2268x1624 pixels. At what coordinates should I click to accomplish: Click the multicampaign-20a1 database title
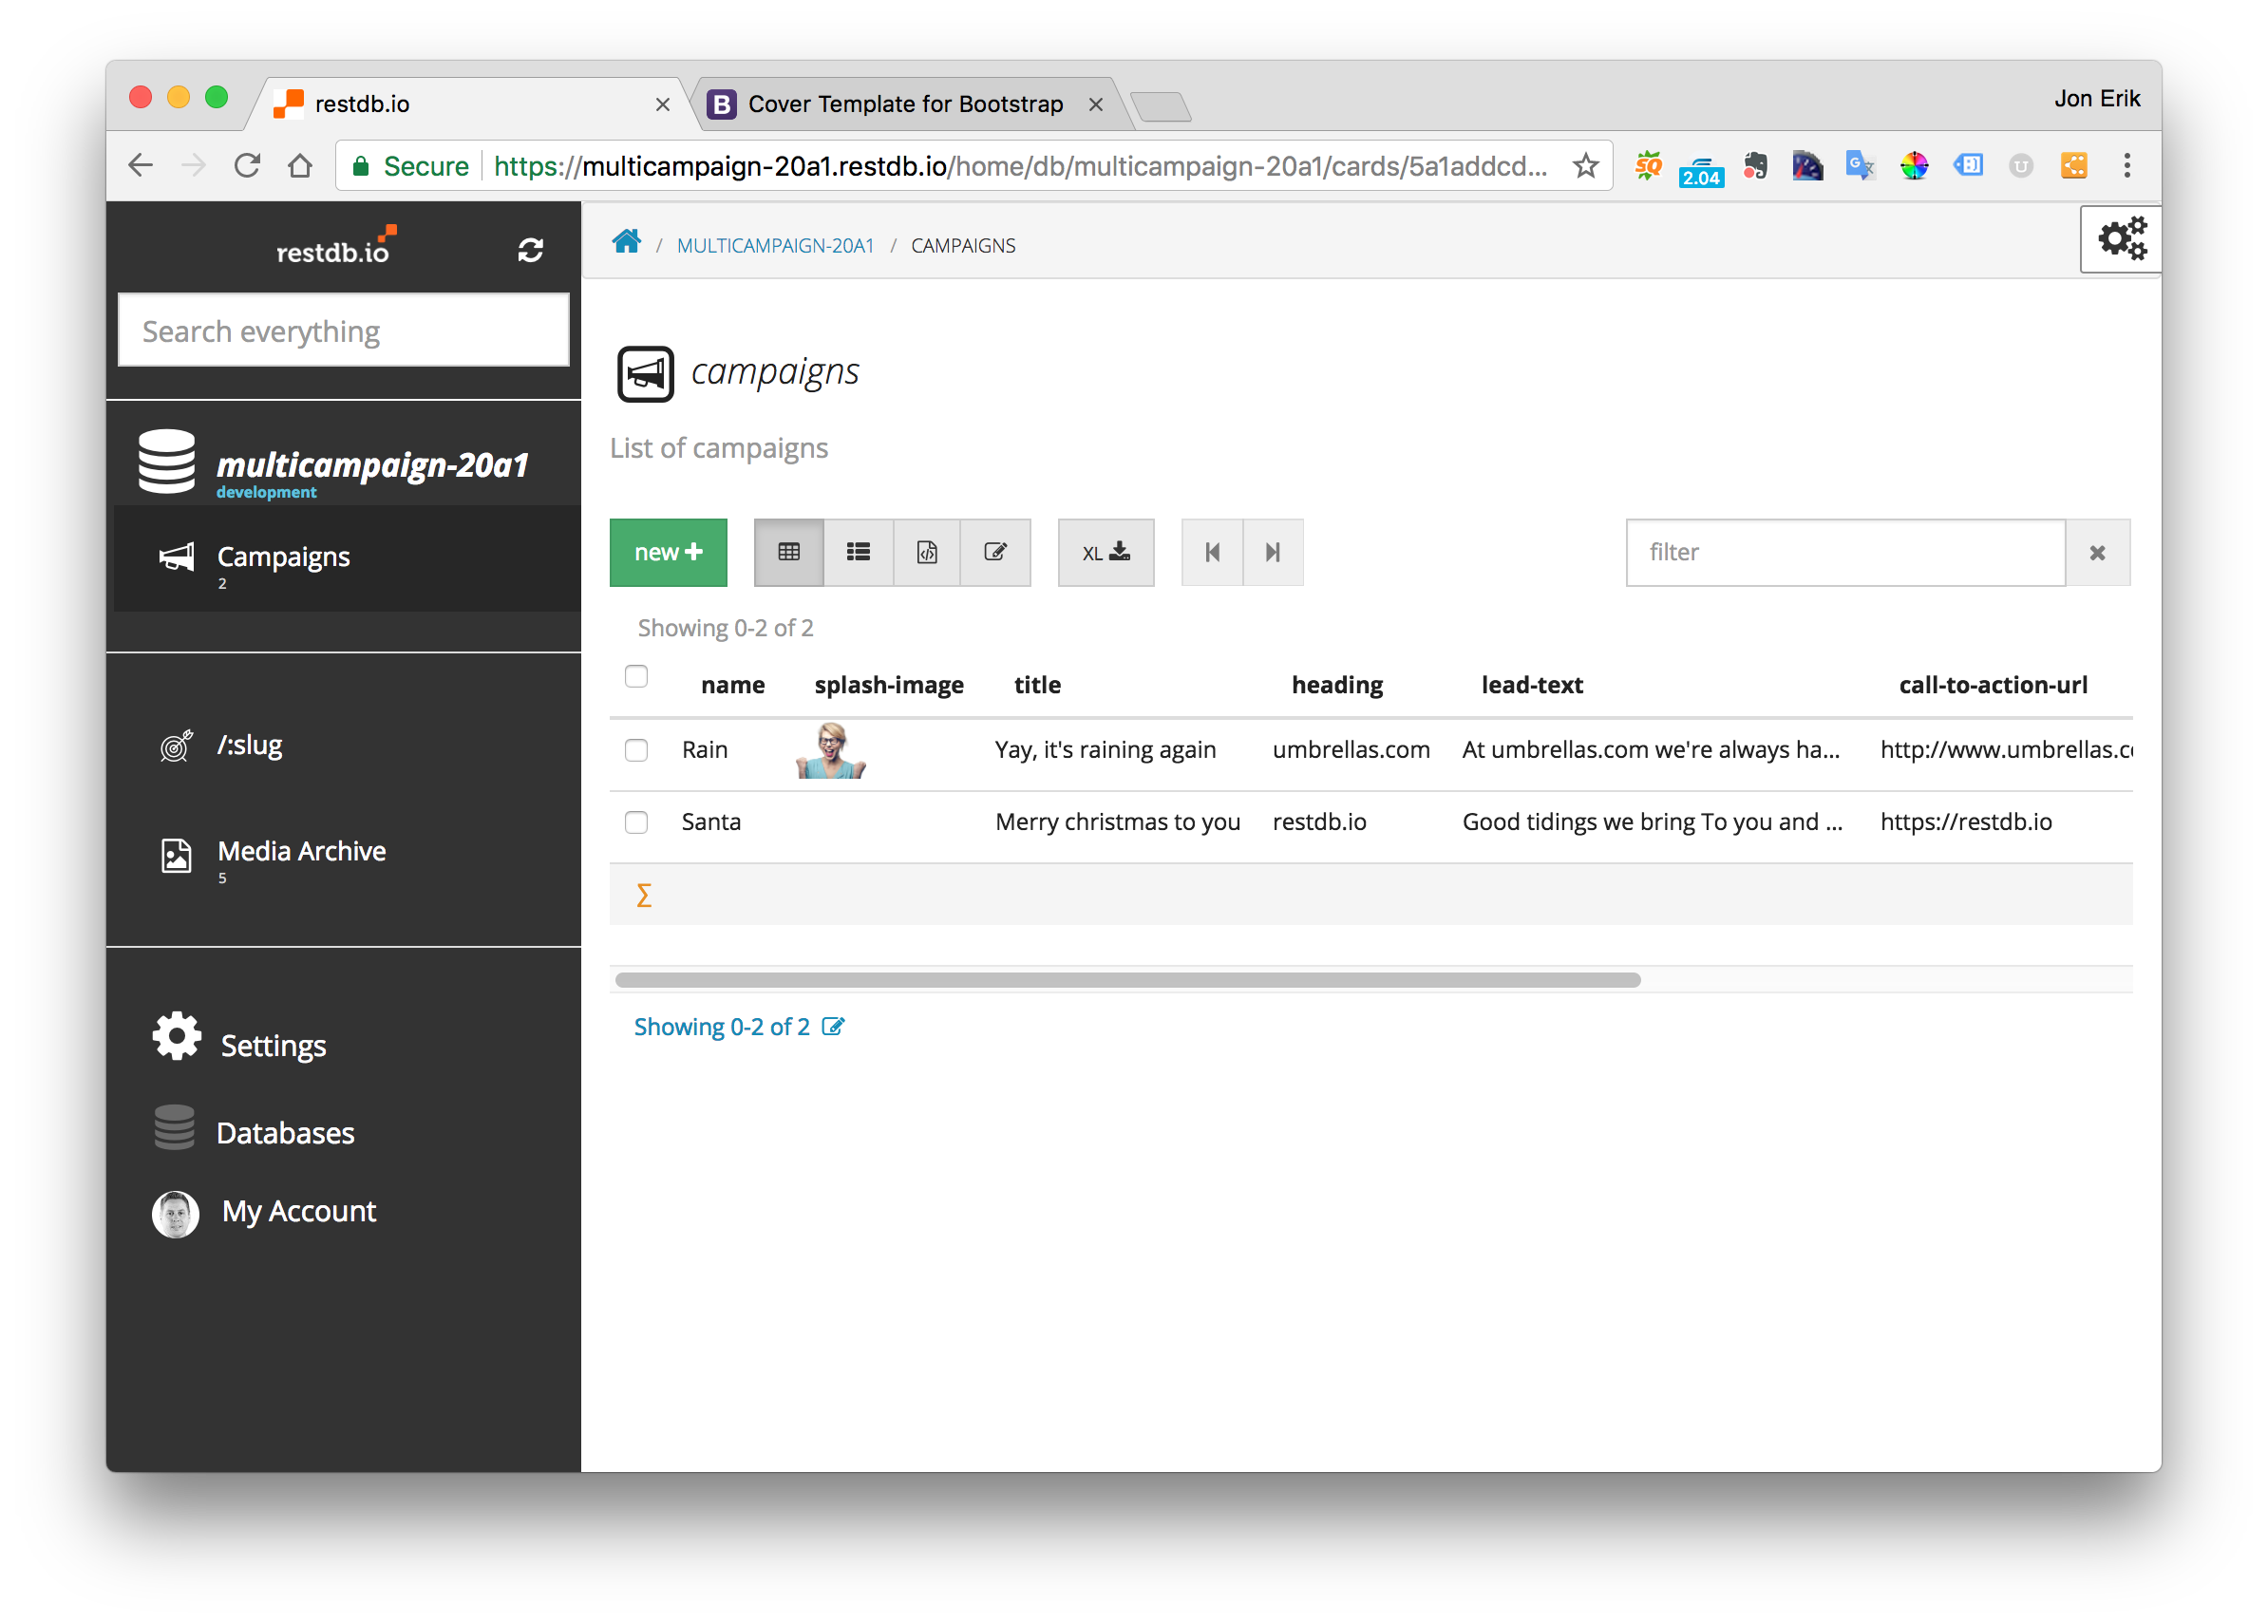point(372,464)
